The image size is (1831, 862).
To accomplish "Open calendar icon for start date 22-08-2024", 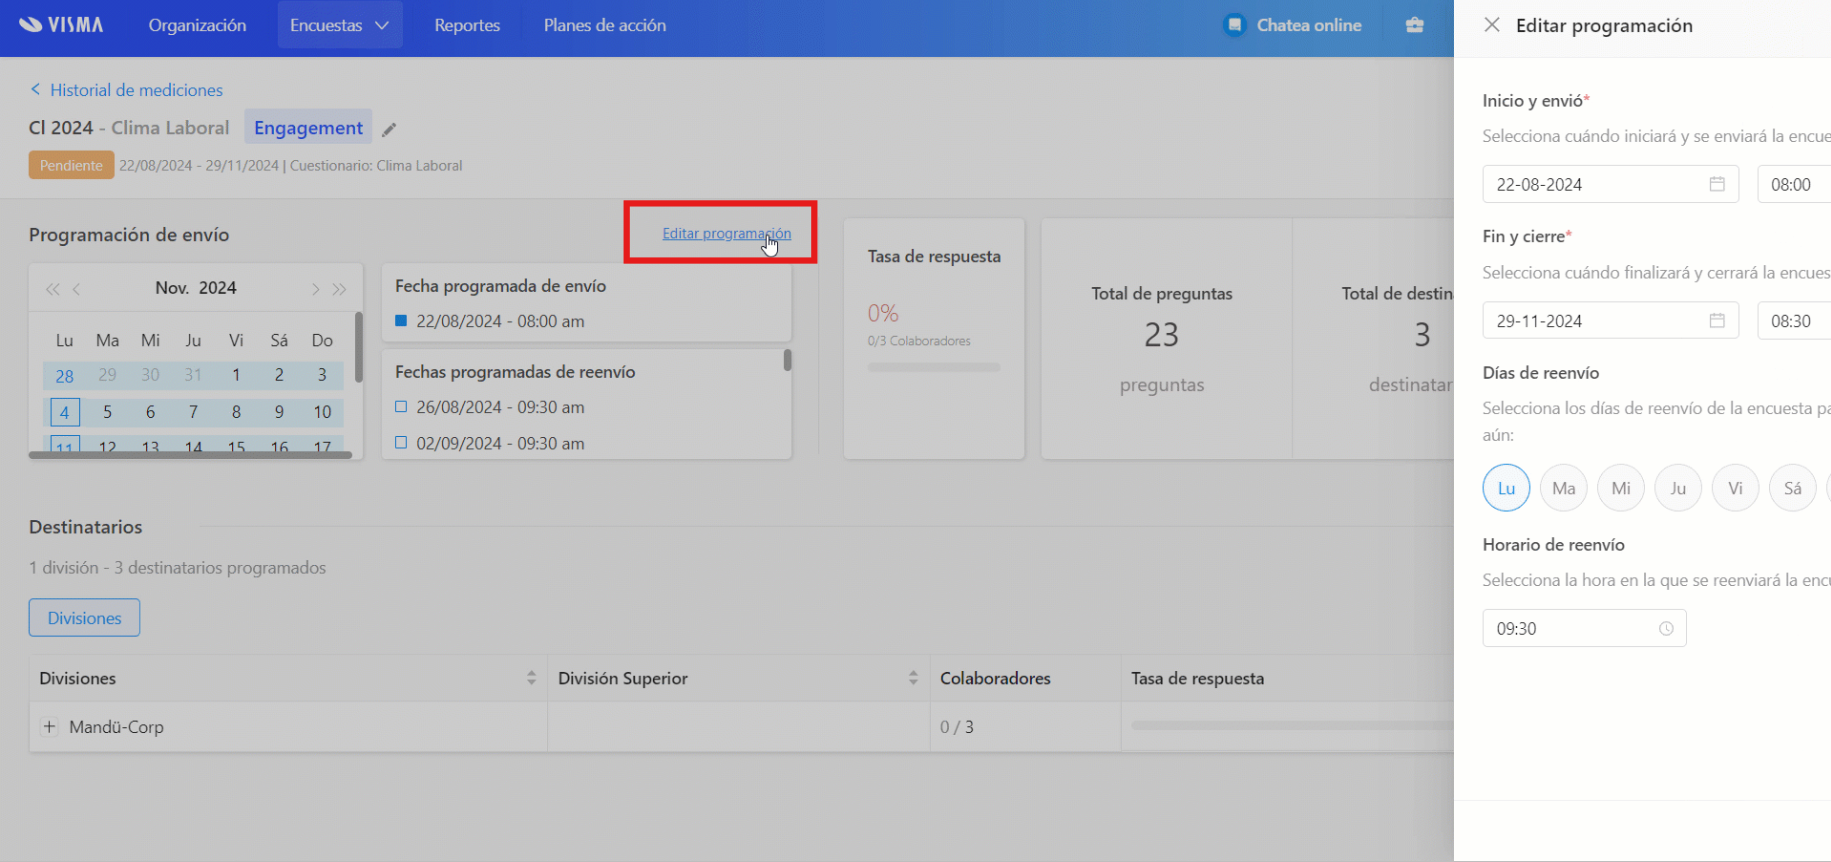I will click(1717, 184).
